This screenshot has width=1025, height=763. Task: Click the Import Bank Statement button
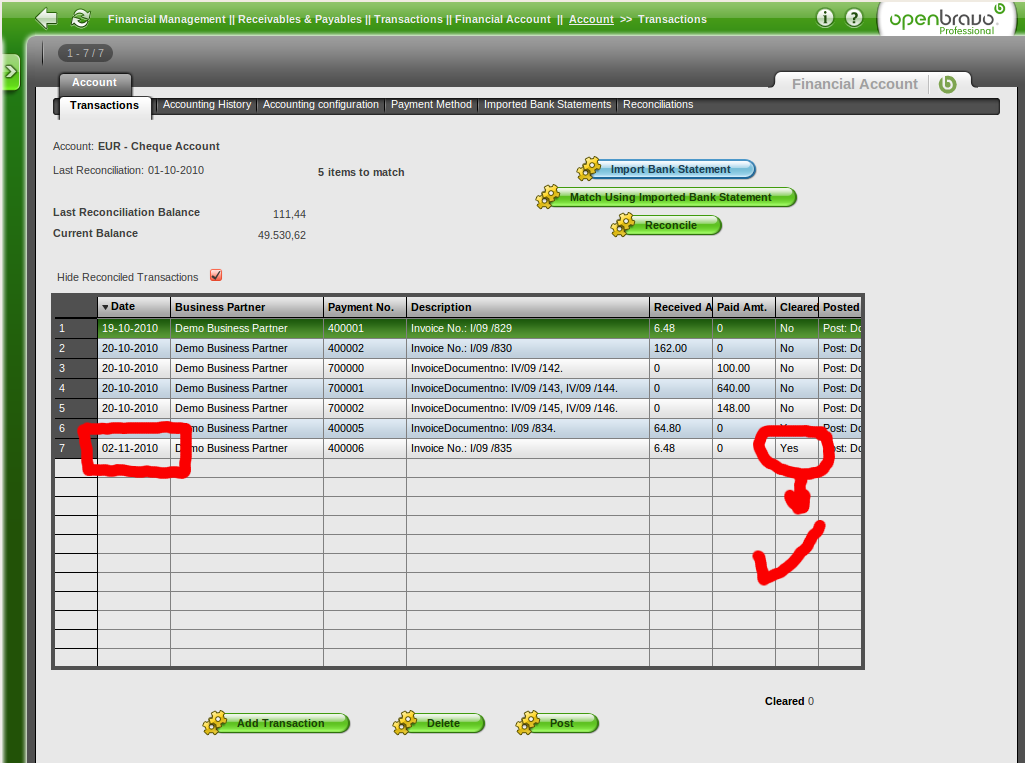670,169
